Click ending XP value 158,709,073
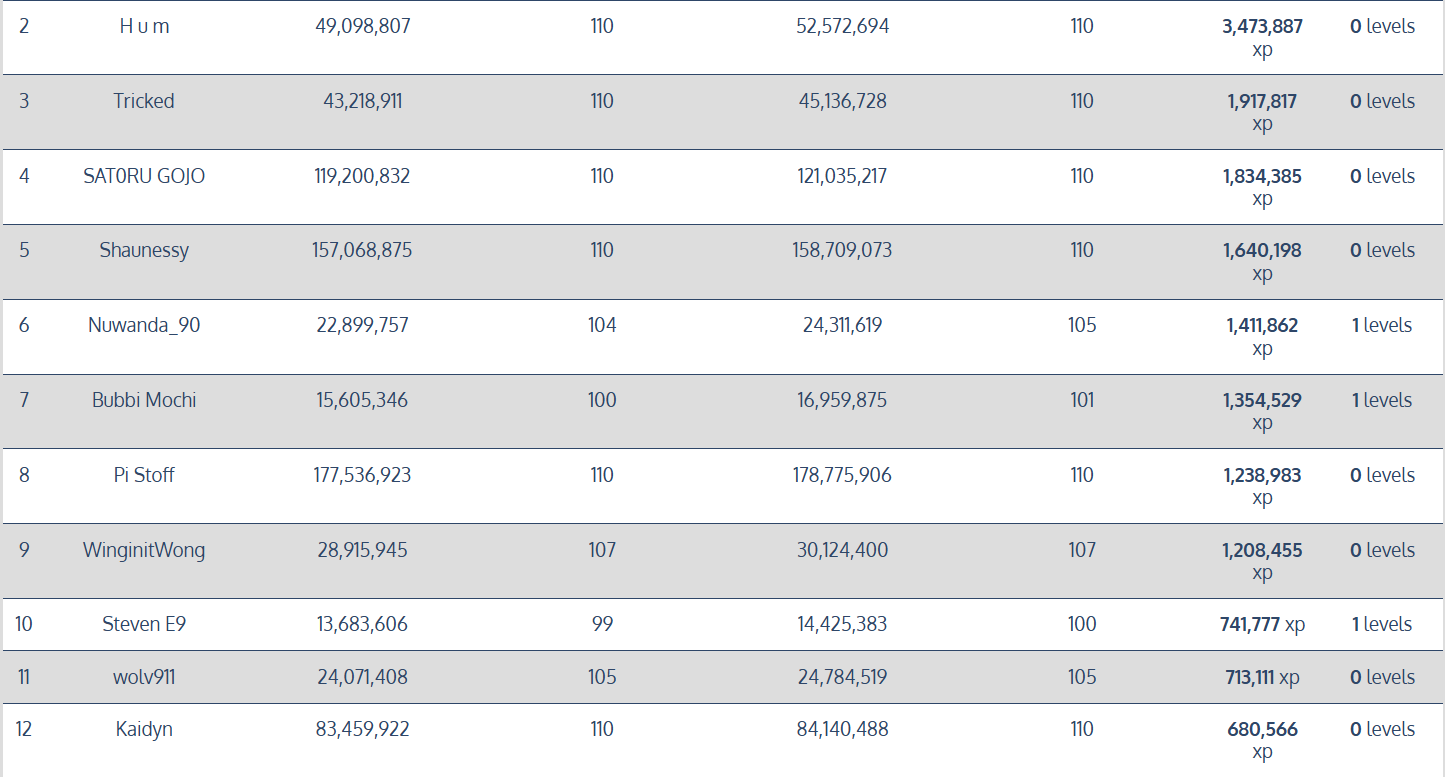Screen dimensions: 1445x777 coord(842,250)
